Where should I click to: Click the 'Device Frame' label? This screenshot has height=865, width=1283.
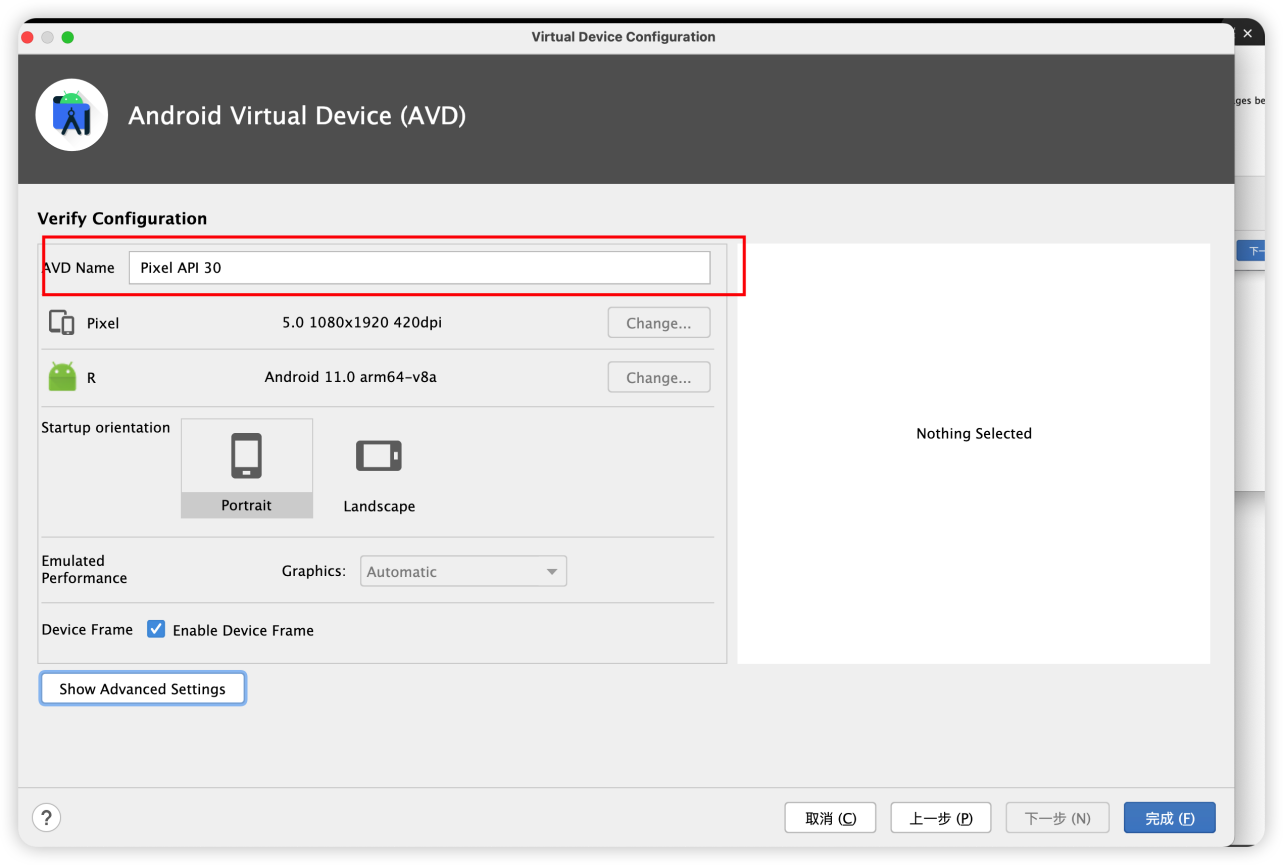(x=87, y=629)
